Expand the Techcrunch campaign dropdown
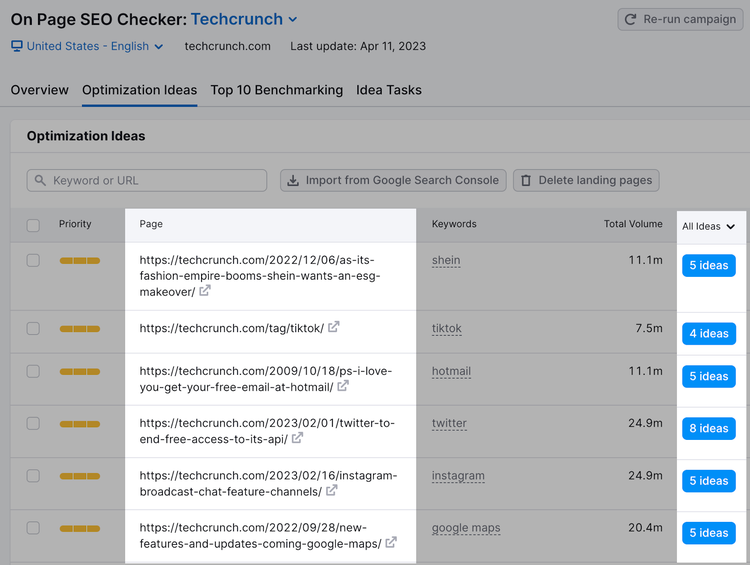 click(244, 19)
